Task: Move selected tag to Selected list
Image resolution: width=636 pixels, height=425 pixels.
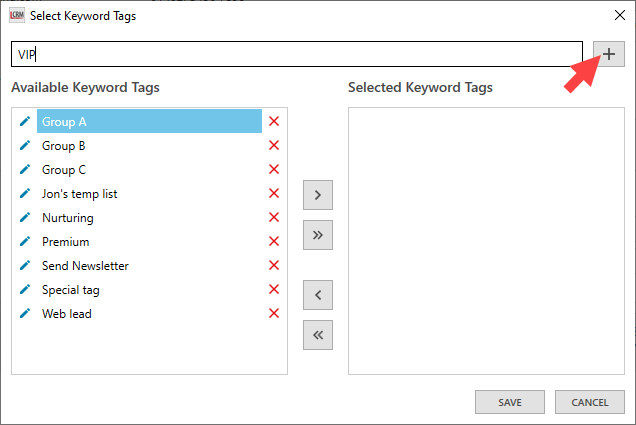Action: point(317,195)
